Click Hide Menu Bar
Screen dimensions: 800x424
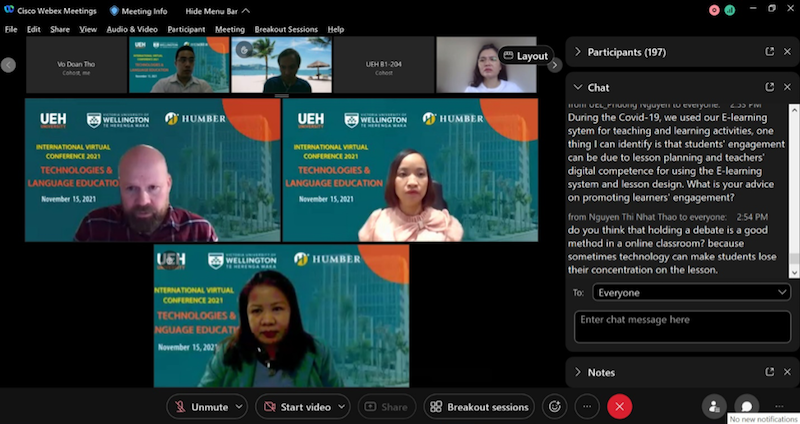[x=217, y=11]
